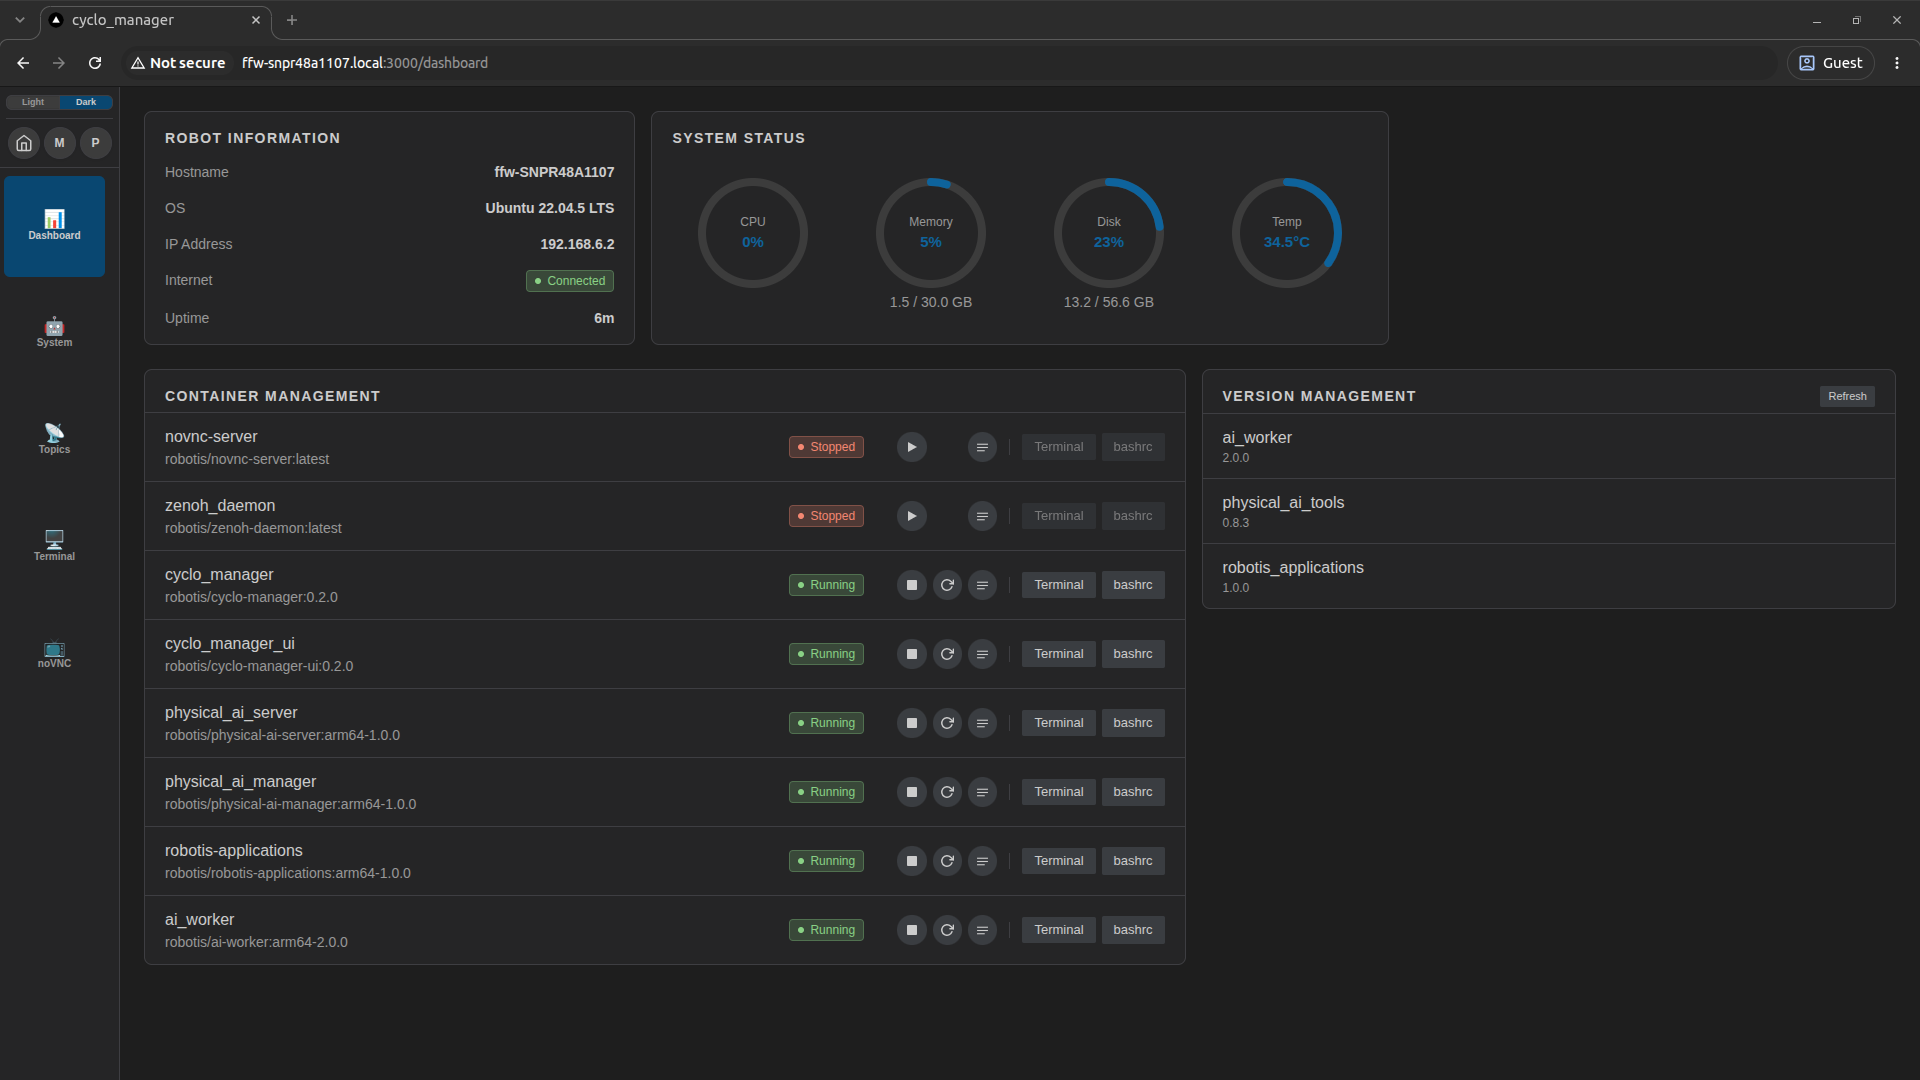Viewport: 1920px width, 1080px height.
Task: Open logs for novnc-server container
Action: point(982,447)
